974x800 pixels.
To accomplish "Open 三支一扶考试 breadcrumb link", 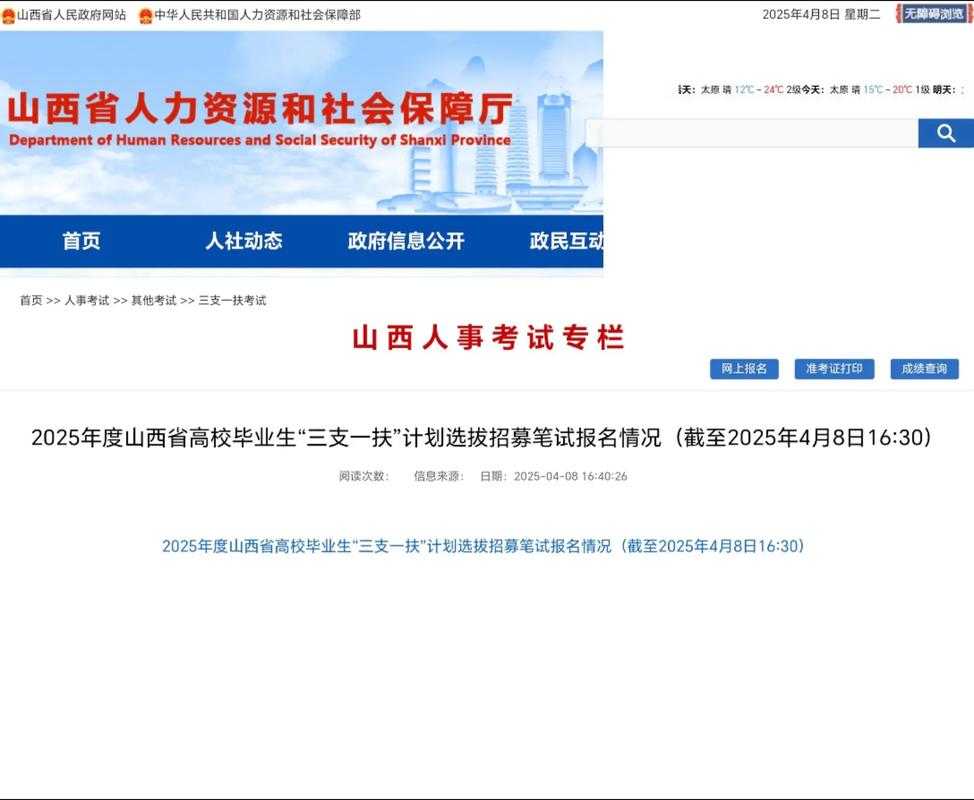I will (232, 299).
